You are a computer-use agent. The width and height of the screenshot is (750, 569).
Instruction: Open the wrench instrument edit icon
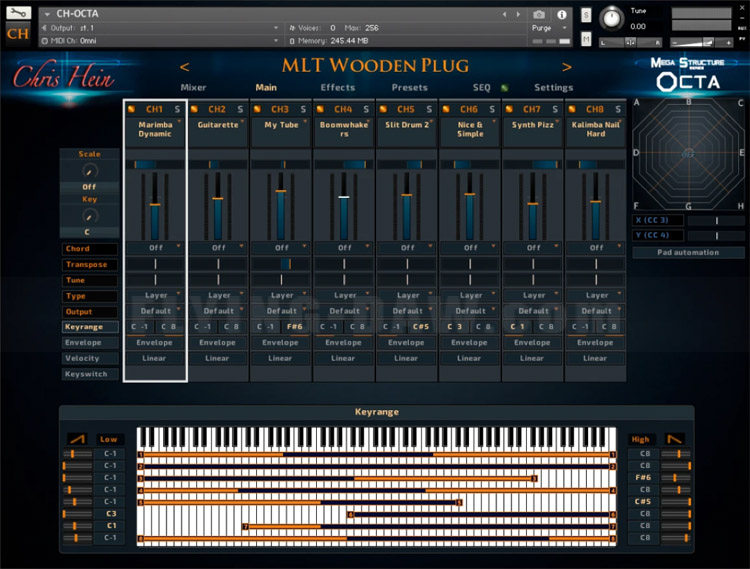(x=18, y=13)
